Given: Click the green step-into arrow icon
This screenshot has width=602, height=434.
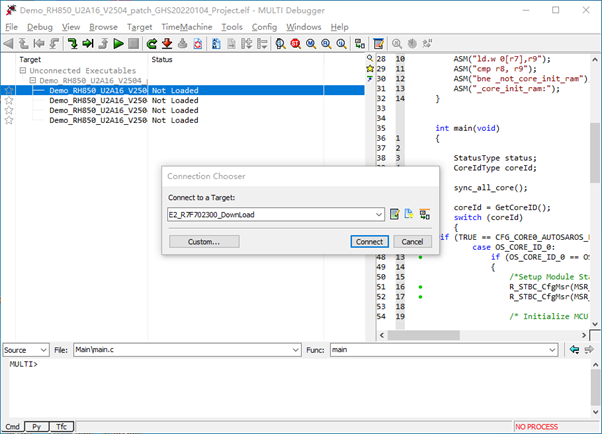Looking at the screenshot, I should click(x=73, y=44).
